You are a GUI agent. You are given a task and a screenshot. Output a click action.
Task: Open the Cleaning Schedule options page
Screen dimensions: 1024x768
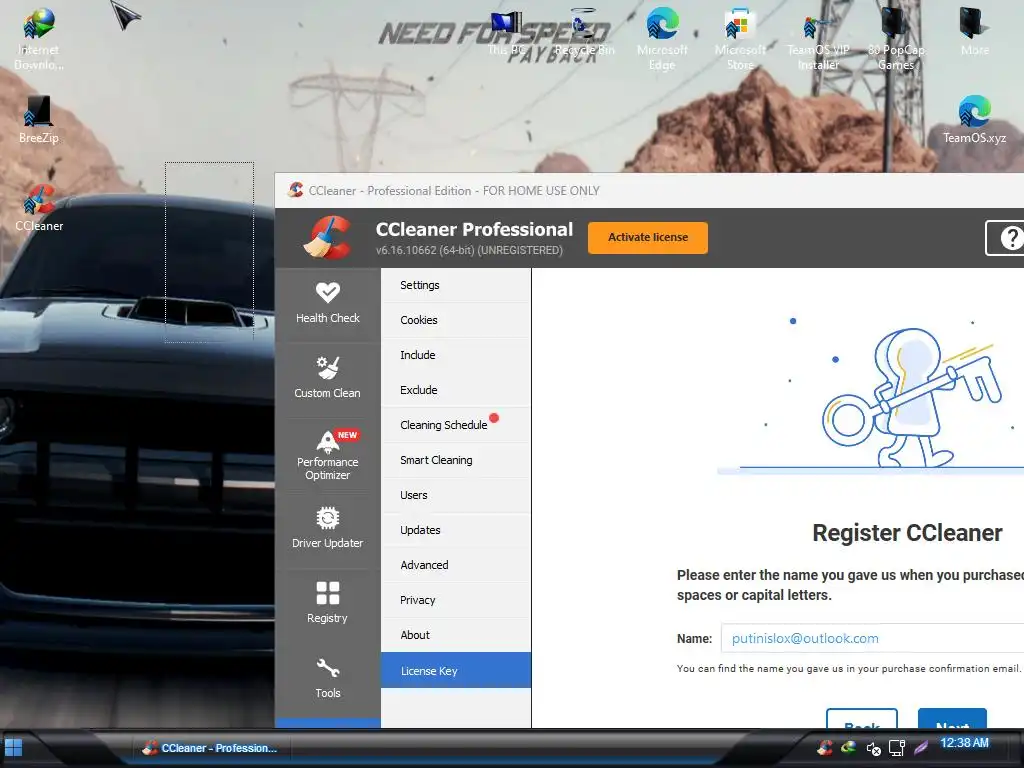[x=456, y=425]
